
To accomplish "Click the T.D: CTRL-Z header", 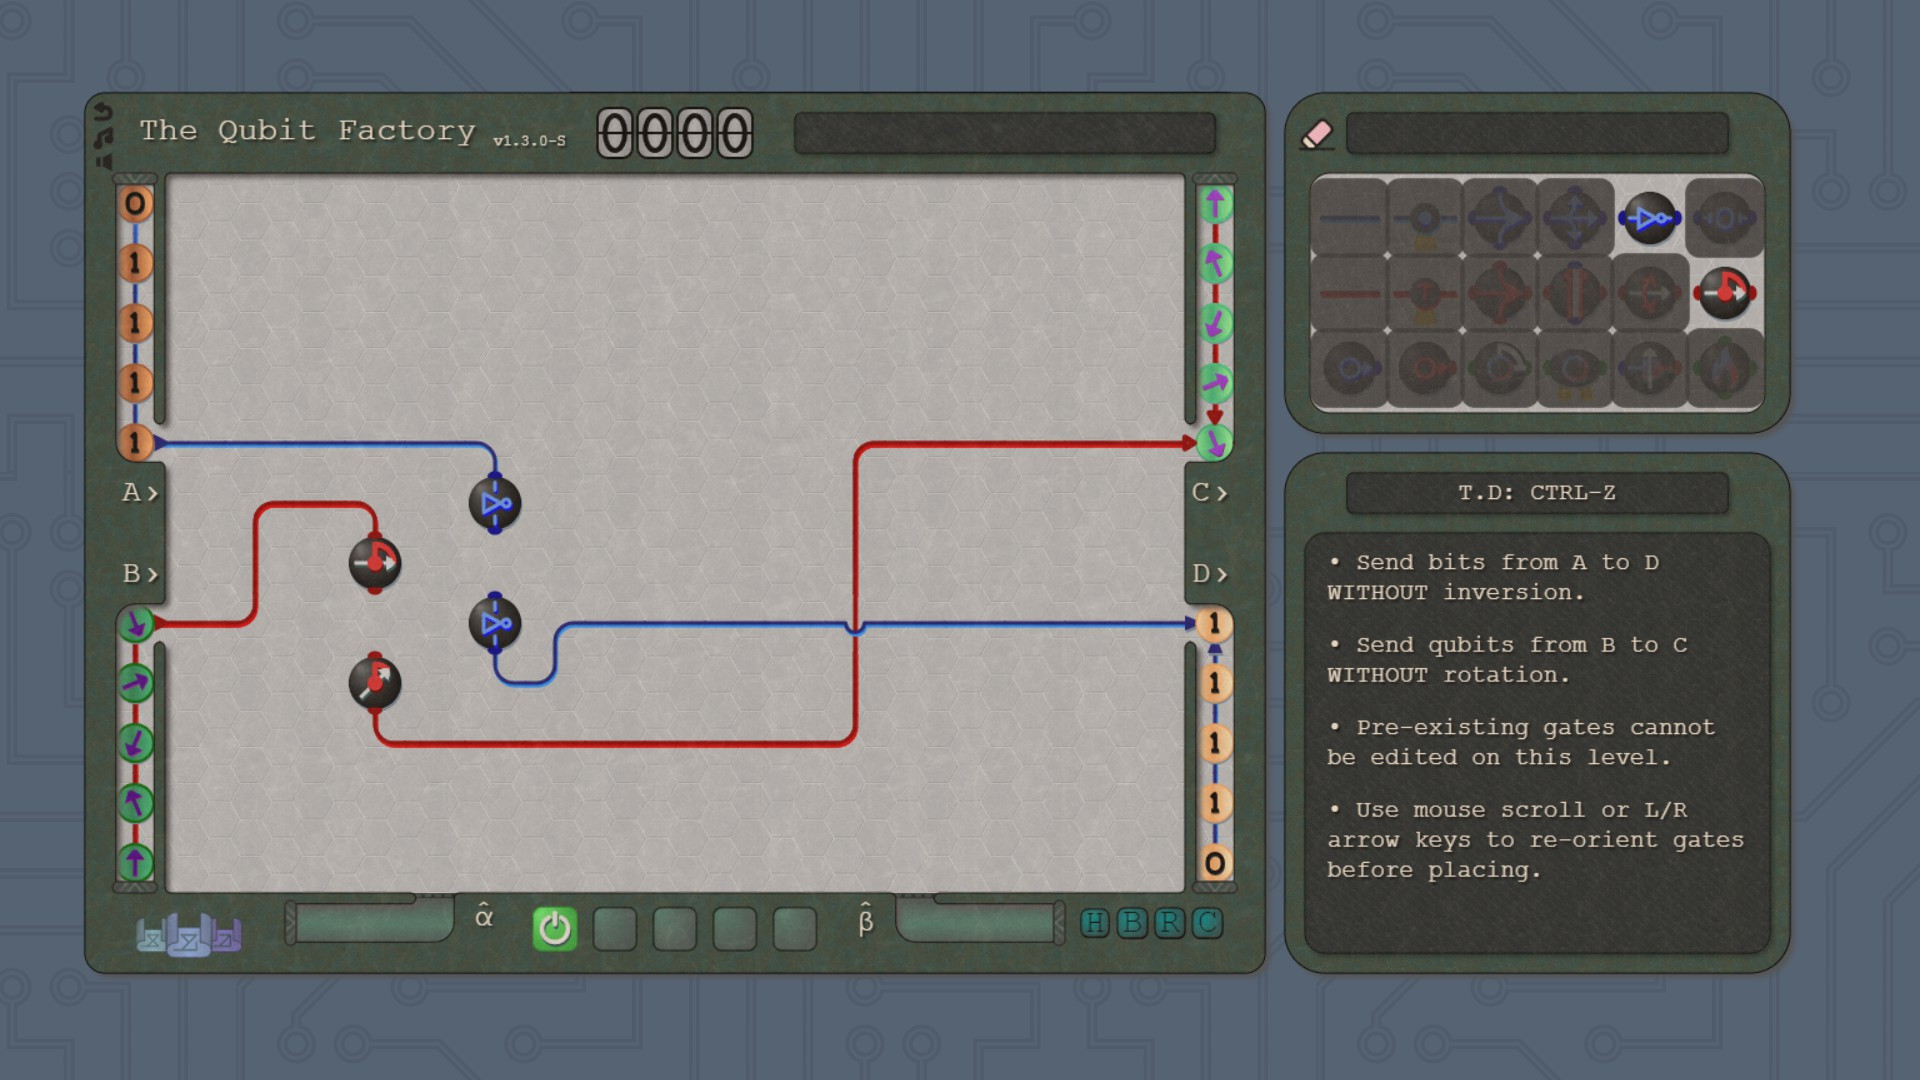I will (x=1537, y=493).
